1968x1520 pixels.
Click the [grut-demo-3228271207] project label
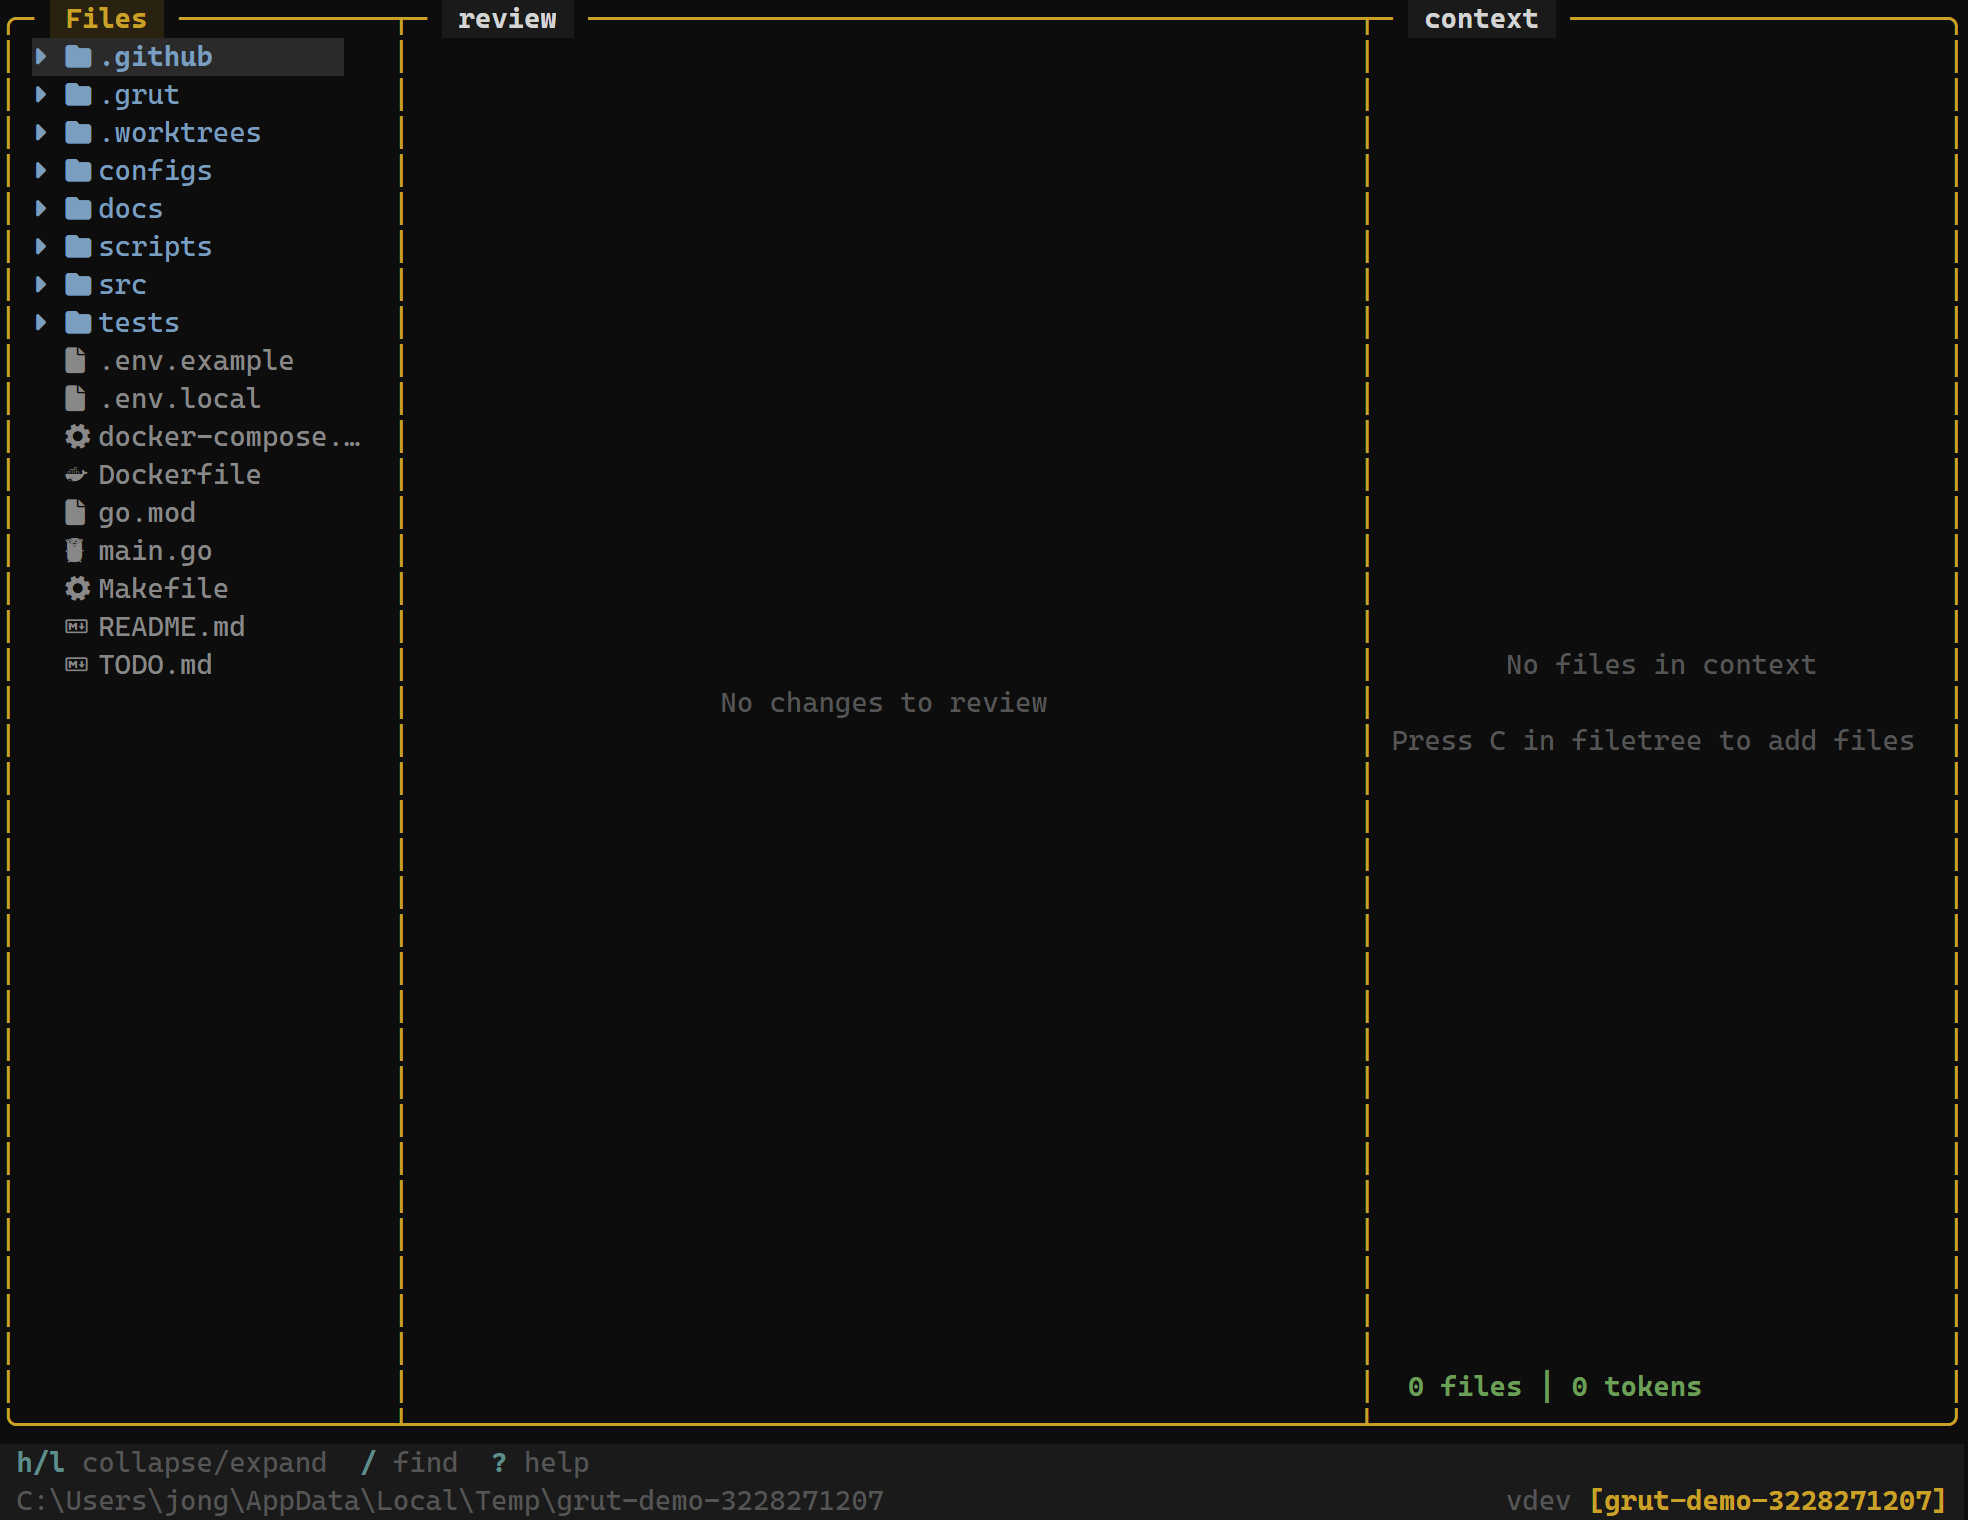point(1768,1501)
